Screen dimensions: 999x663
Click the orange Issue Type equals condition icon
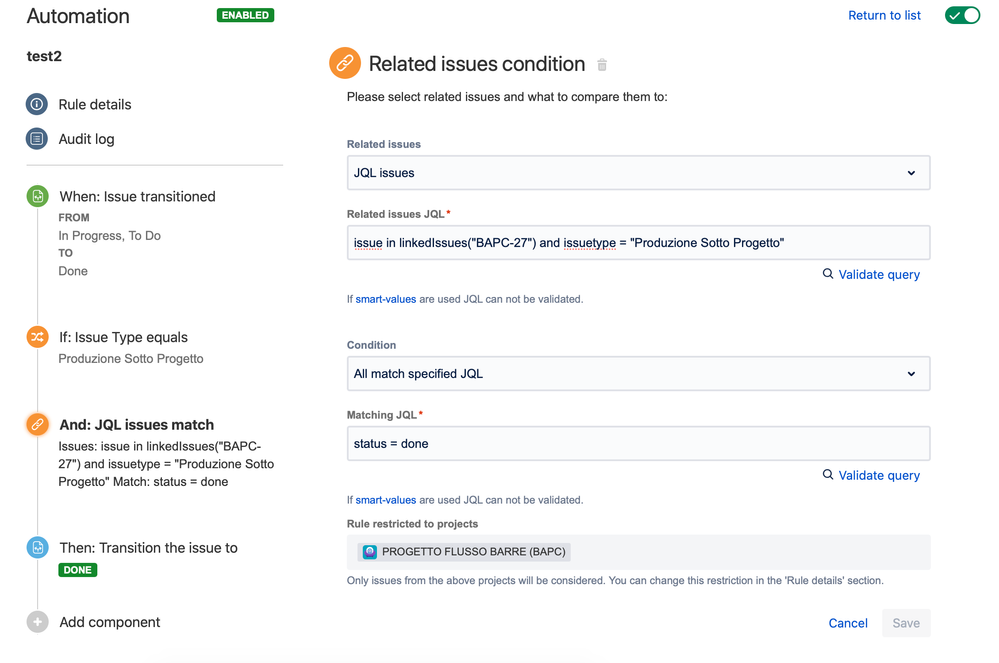click(x=37, y=337)
